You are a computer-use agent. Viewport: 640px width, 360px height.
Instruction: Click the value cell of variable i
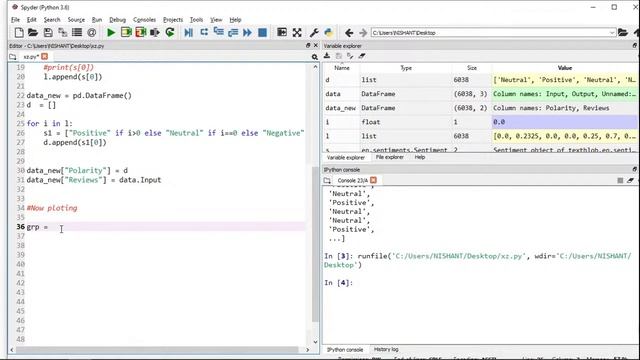564,122
